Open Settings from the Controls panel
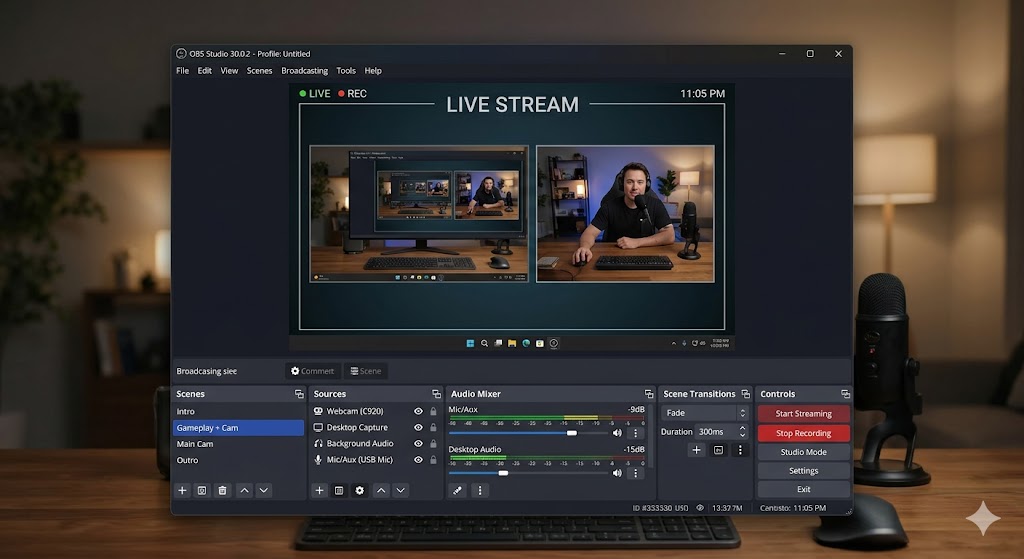This screenshot has width=1024, height=559. (x=804, y=471)
